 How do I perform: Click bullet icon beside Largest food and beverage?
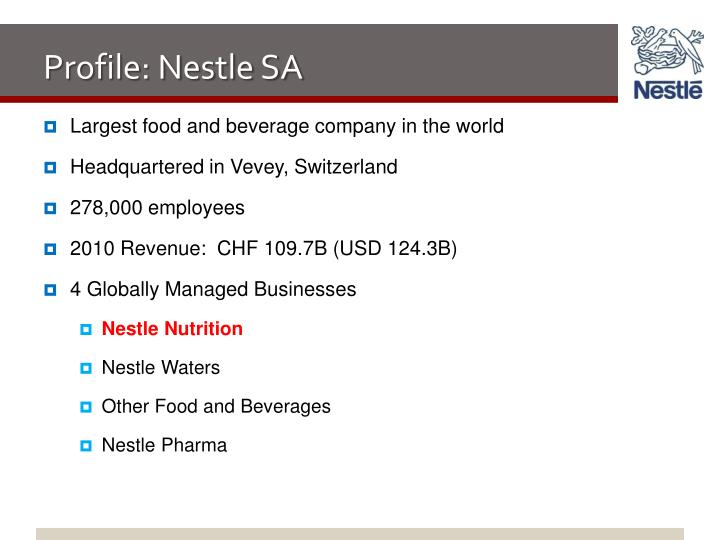51,127
